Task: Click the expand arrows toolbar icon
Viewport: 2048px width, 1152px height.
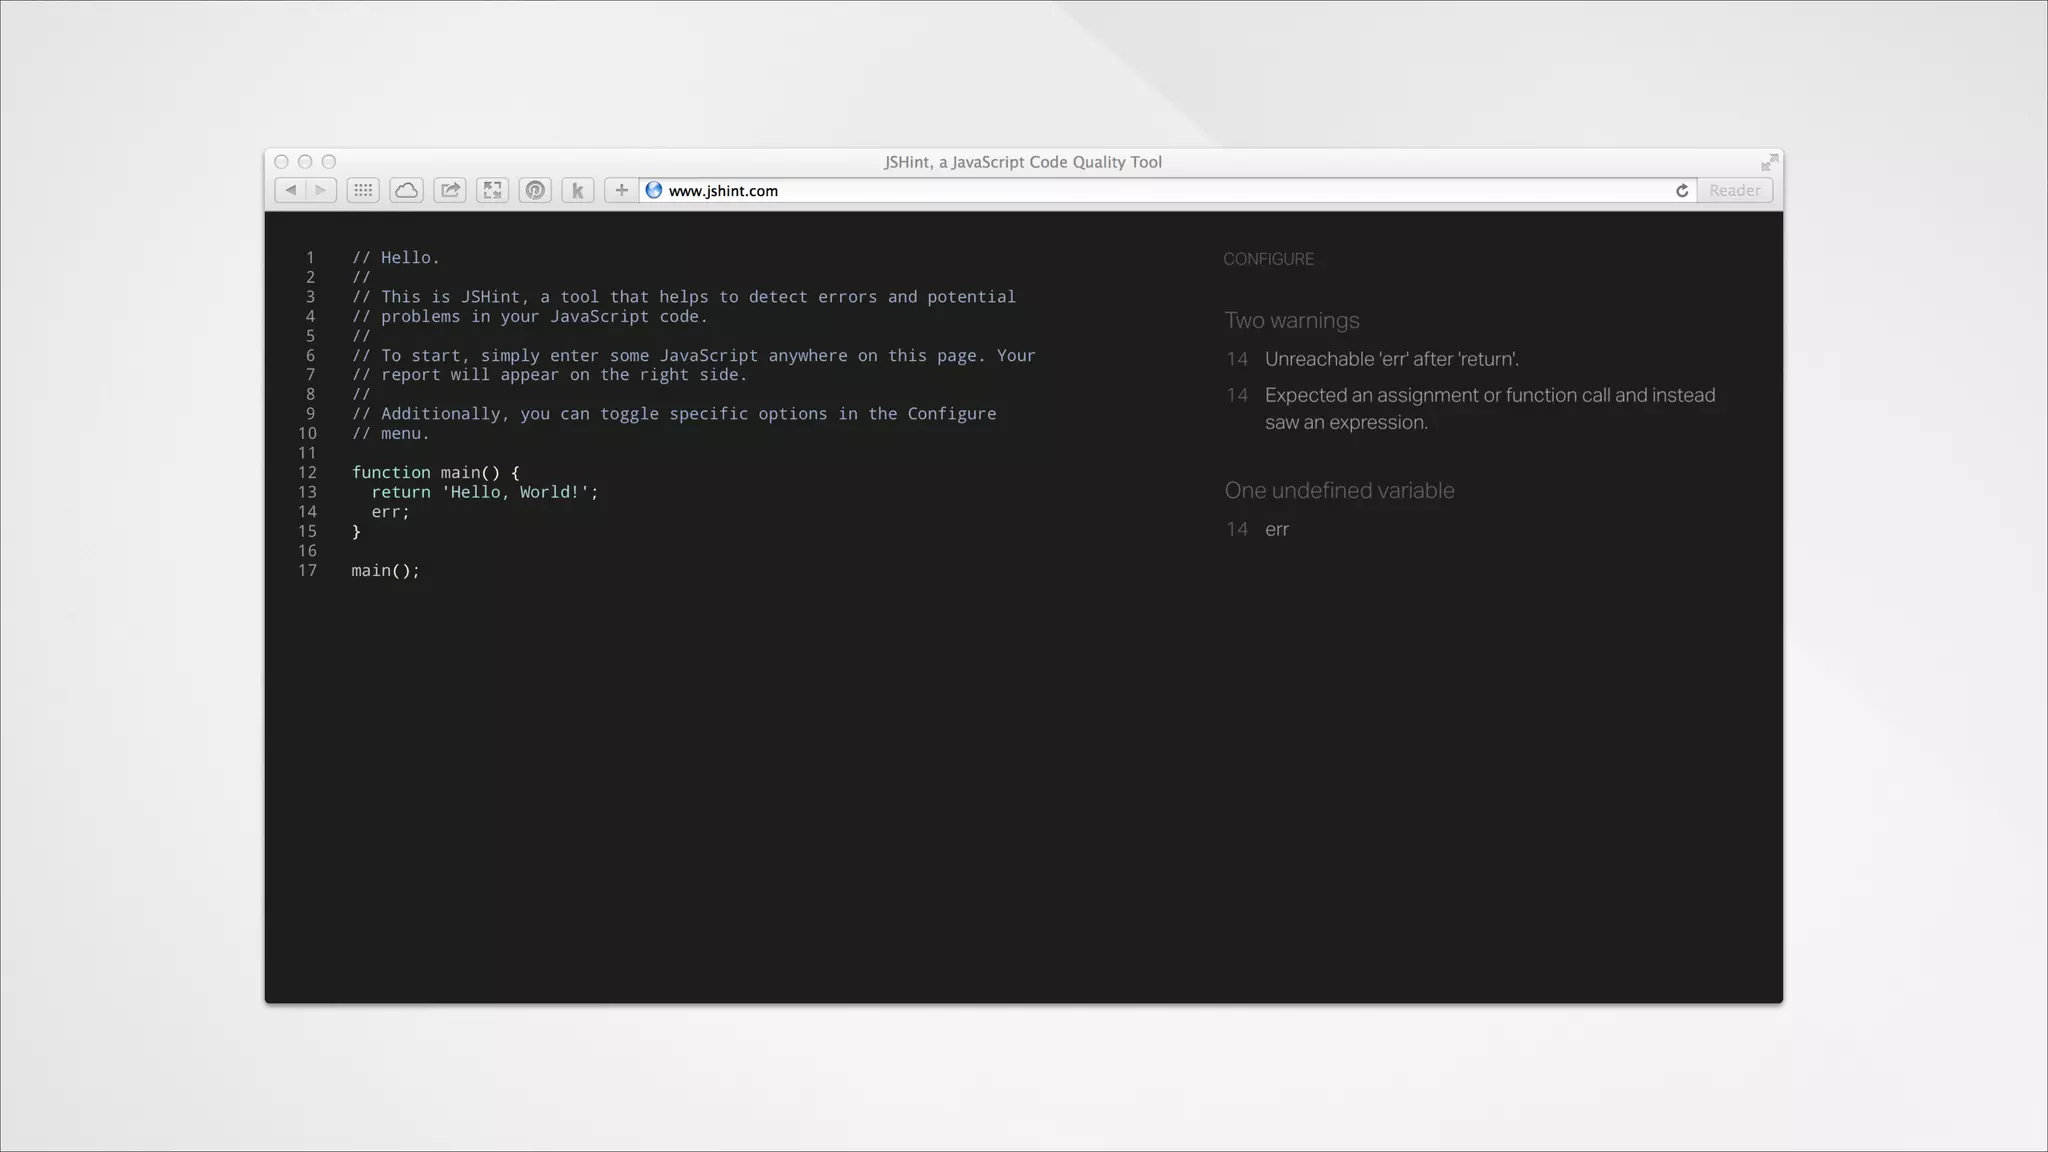Action: (x=492, y=190)
